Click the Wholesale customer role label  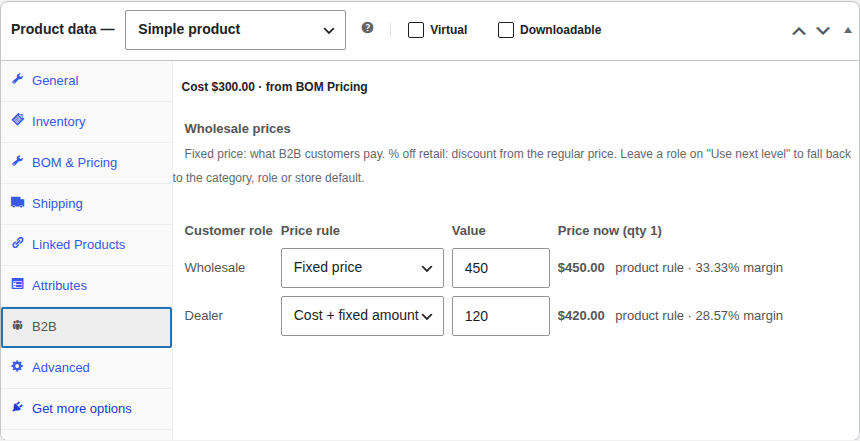[x=214, y=268]
